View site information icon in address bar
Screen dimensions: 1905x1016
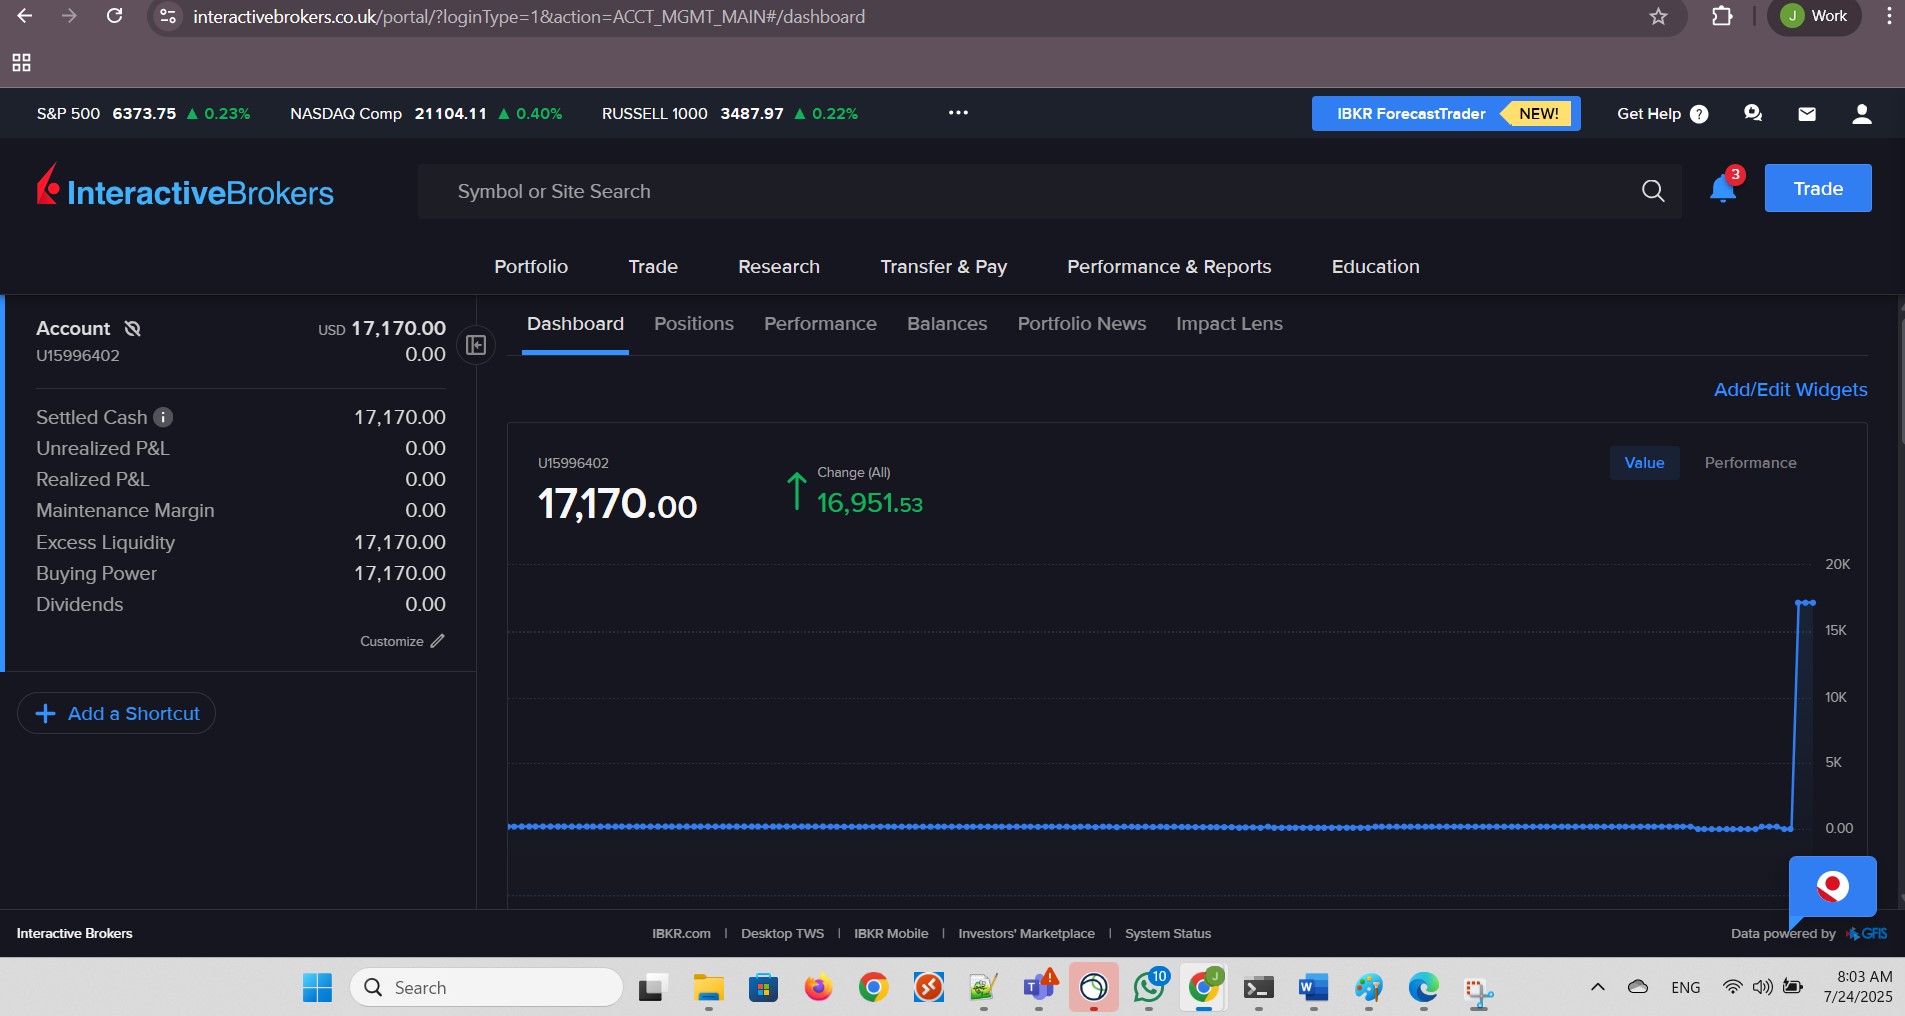click(x=168, y=16)
